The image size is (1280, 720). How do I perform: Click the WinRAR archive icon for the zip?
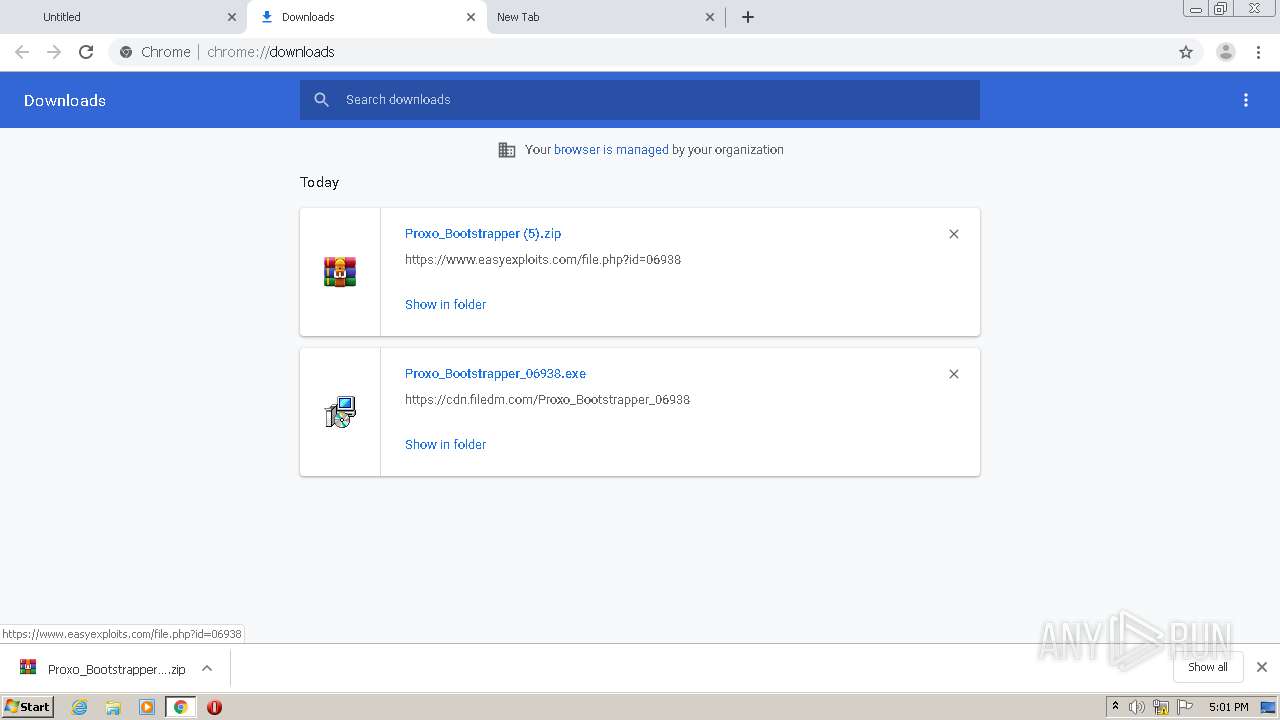click(340, 272)
